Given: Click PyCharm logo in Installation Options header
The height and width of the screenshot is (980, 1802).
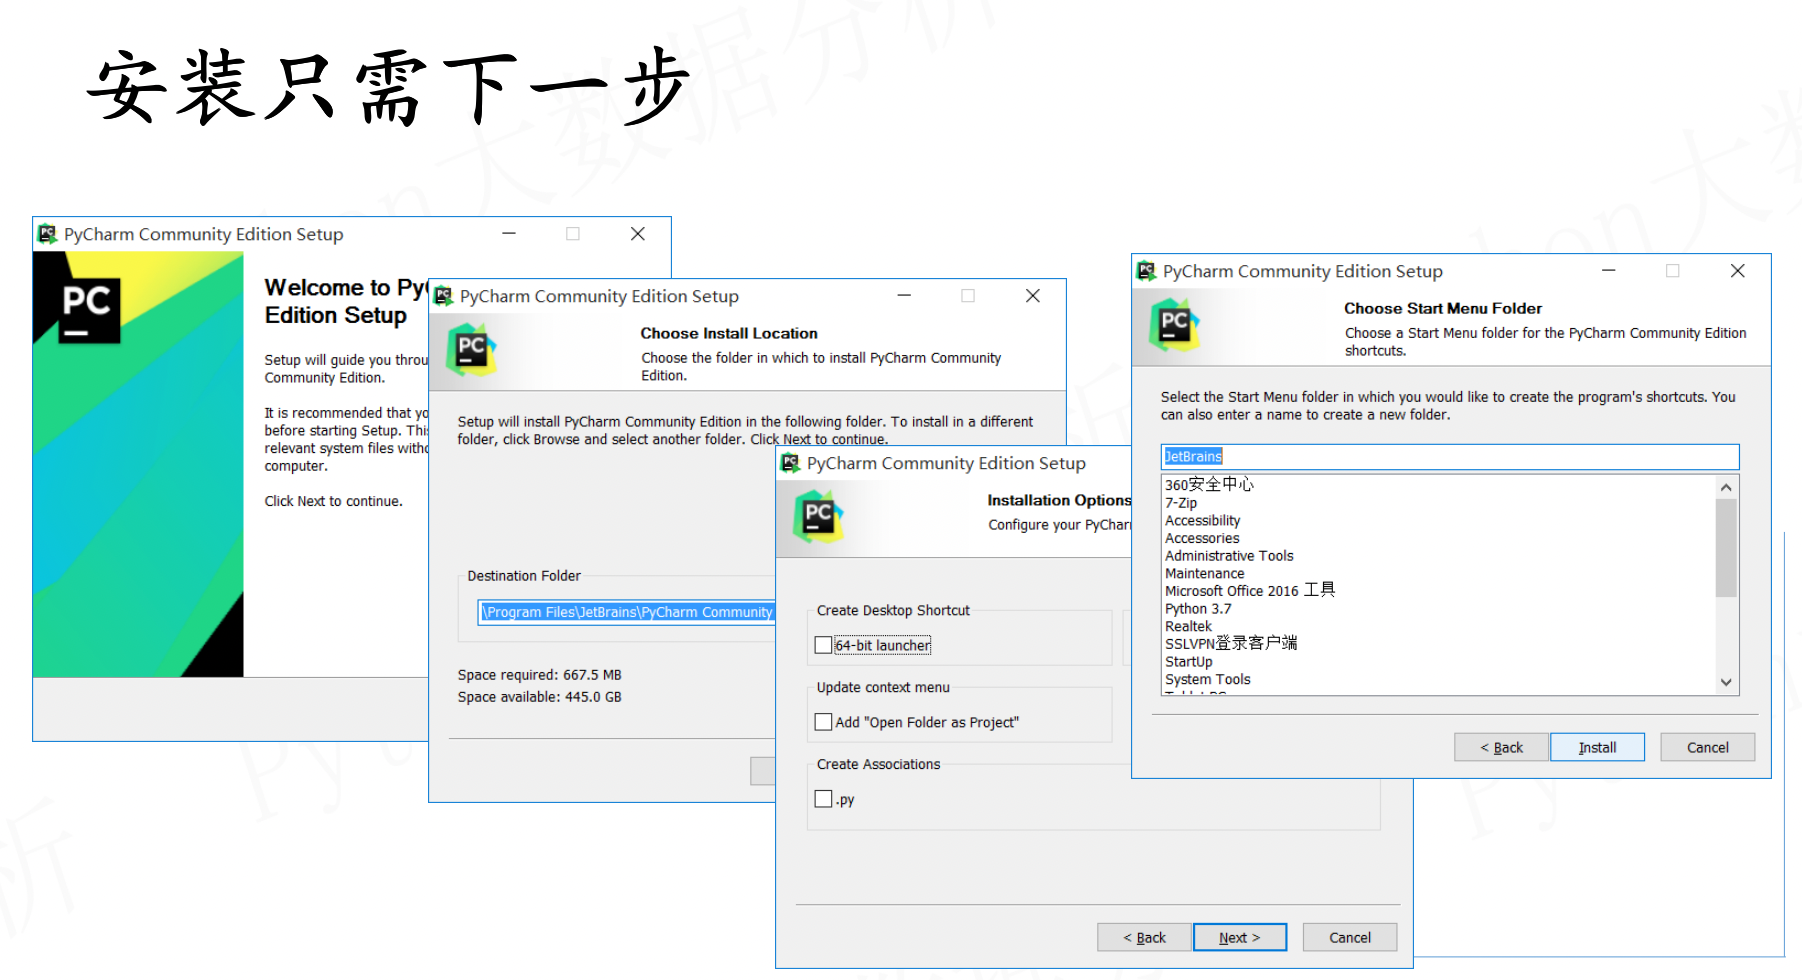Looking at the screenshot, I should (818, 516).
